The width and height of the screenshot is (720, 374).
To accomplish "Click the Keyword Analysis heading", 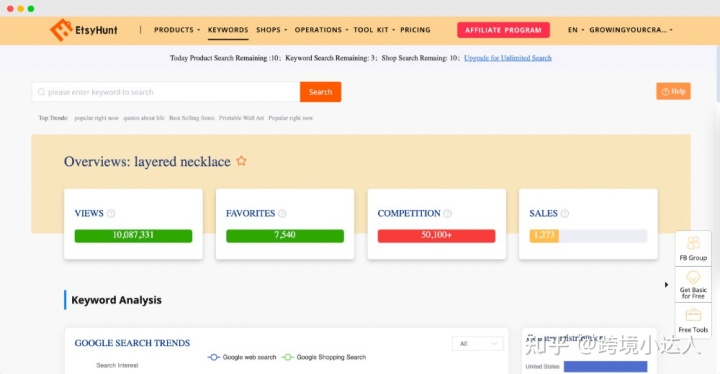I will [116, 300].
